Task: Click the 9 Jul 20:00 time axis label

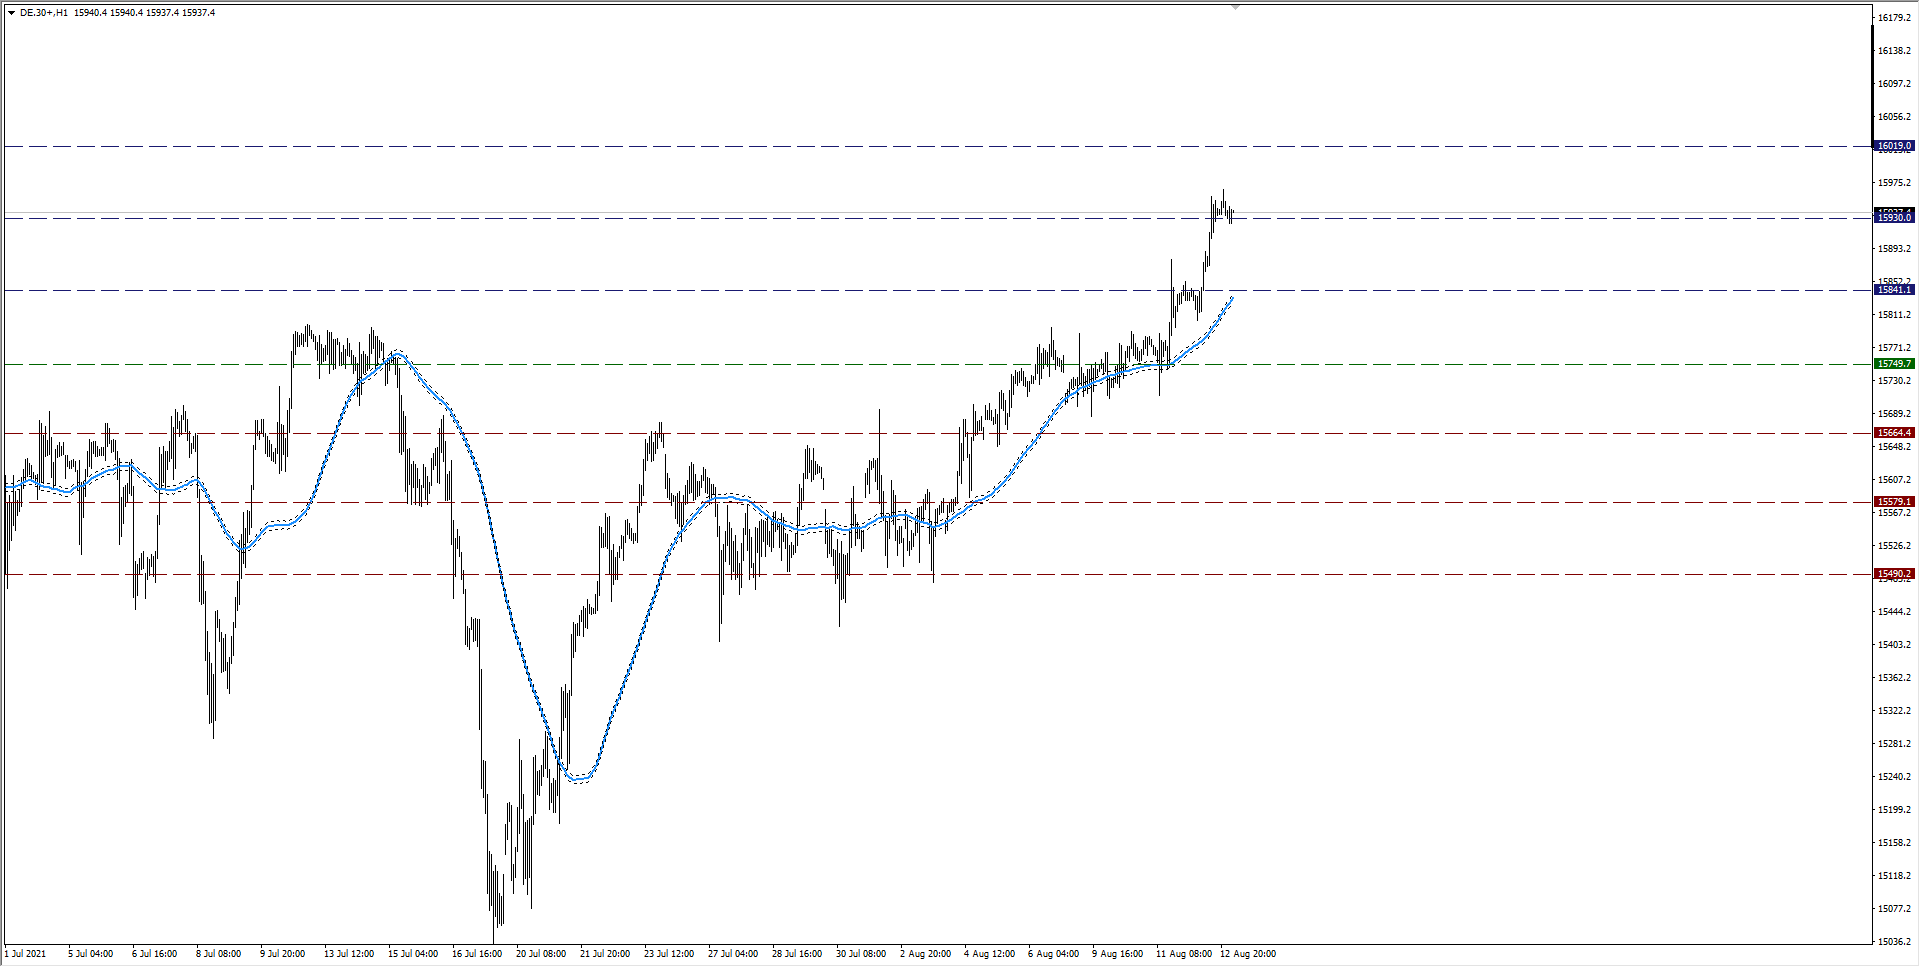Action: 282,954
